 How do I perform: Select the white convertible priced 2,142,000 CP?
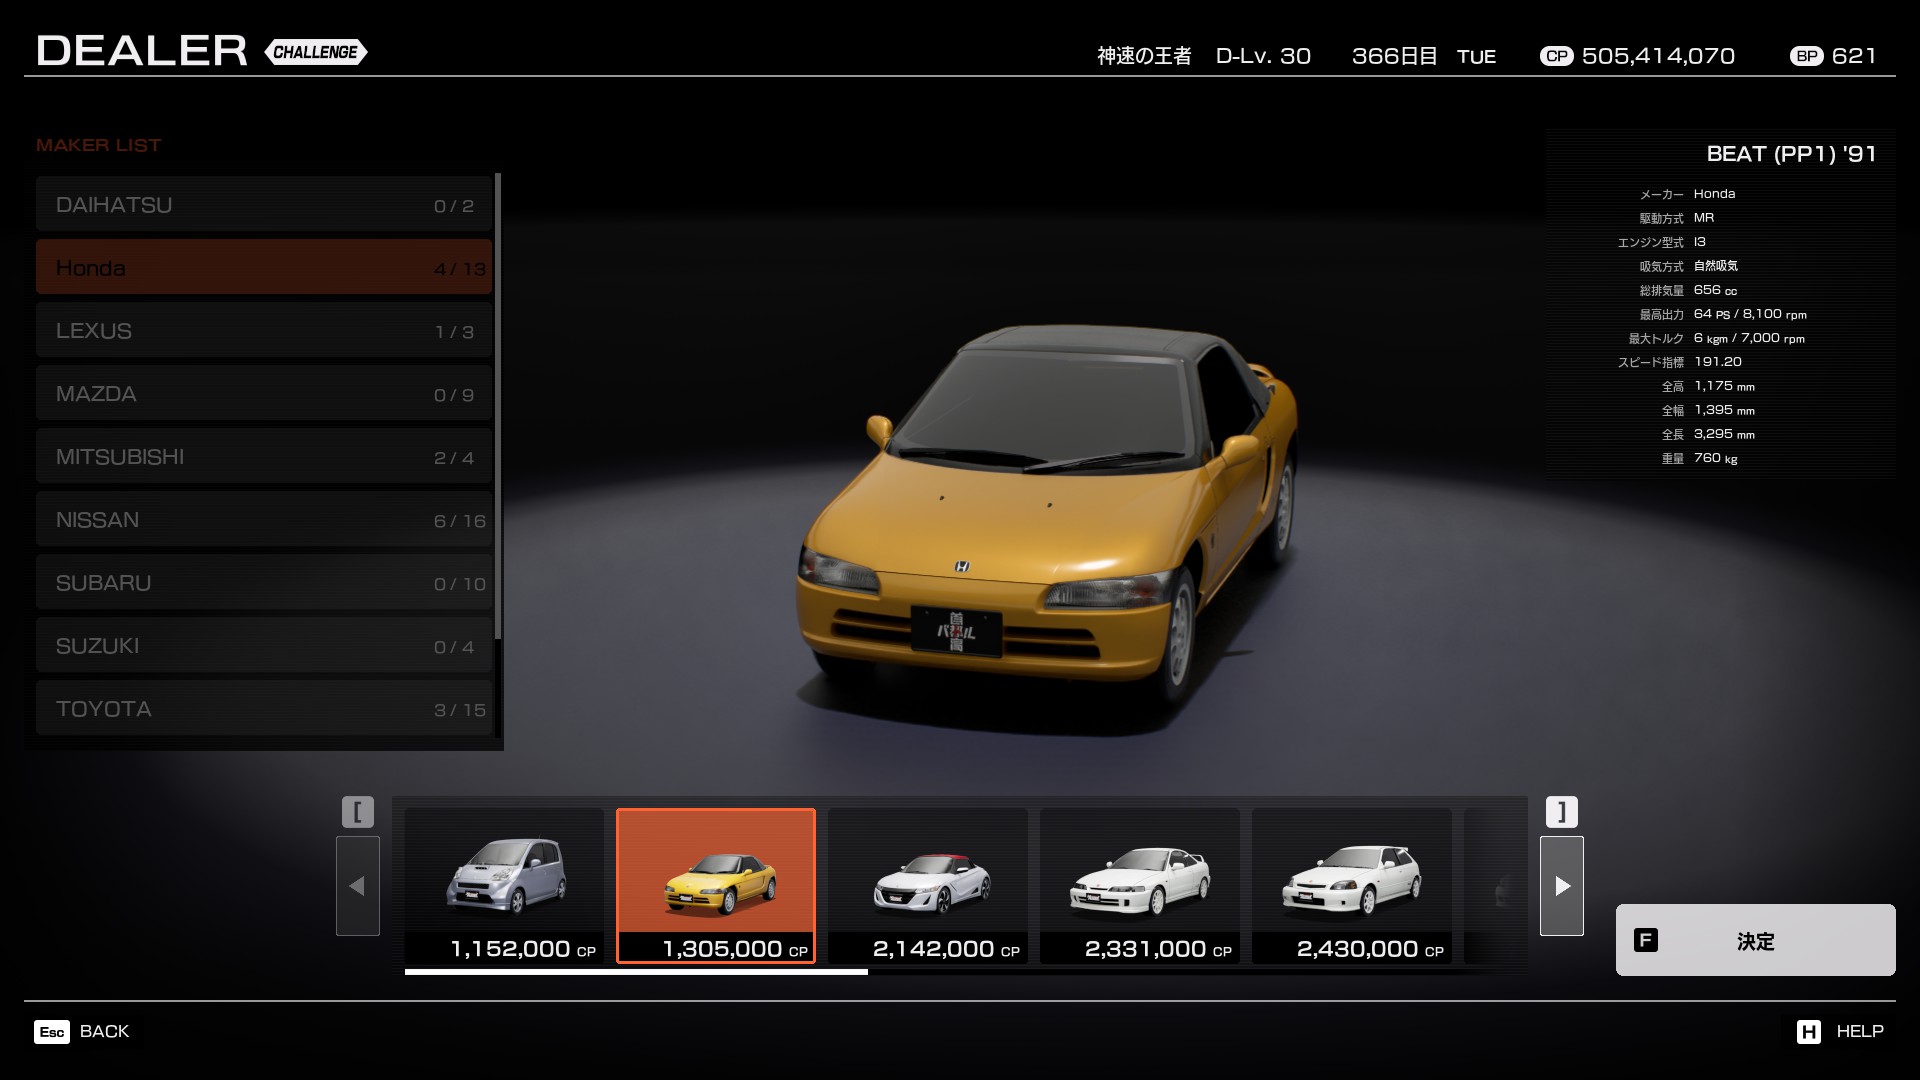coord(928,885)
